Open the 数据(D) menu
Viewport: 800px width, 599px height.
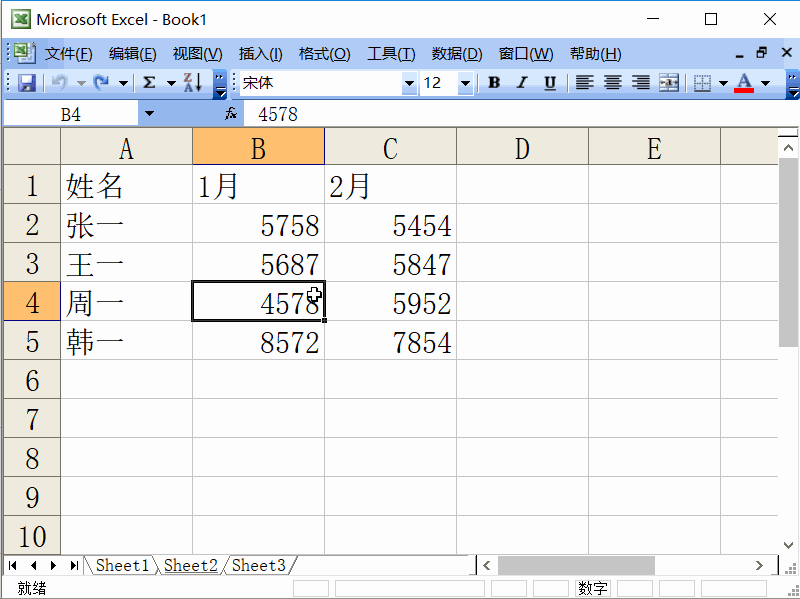457,54
